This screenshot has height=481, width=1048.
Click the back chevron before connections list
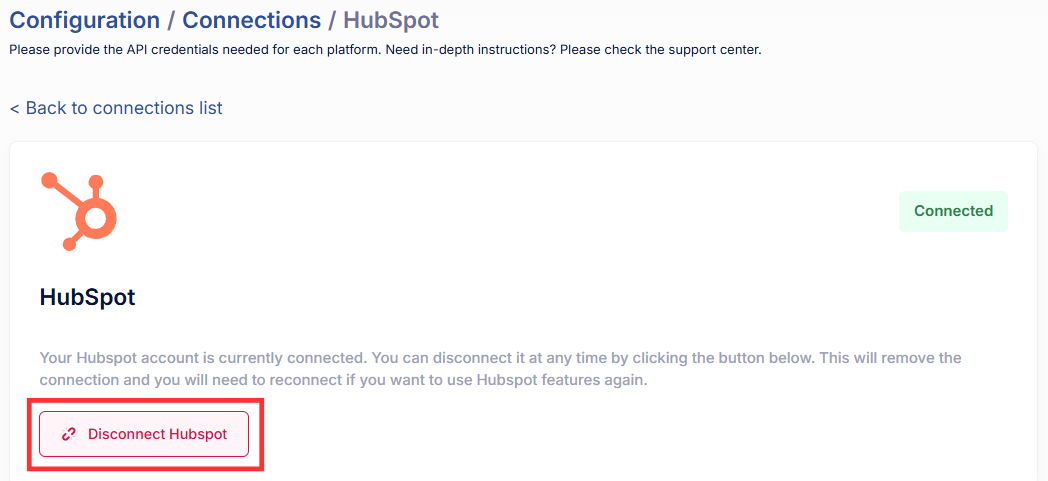click(x=15, y=108)
